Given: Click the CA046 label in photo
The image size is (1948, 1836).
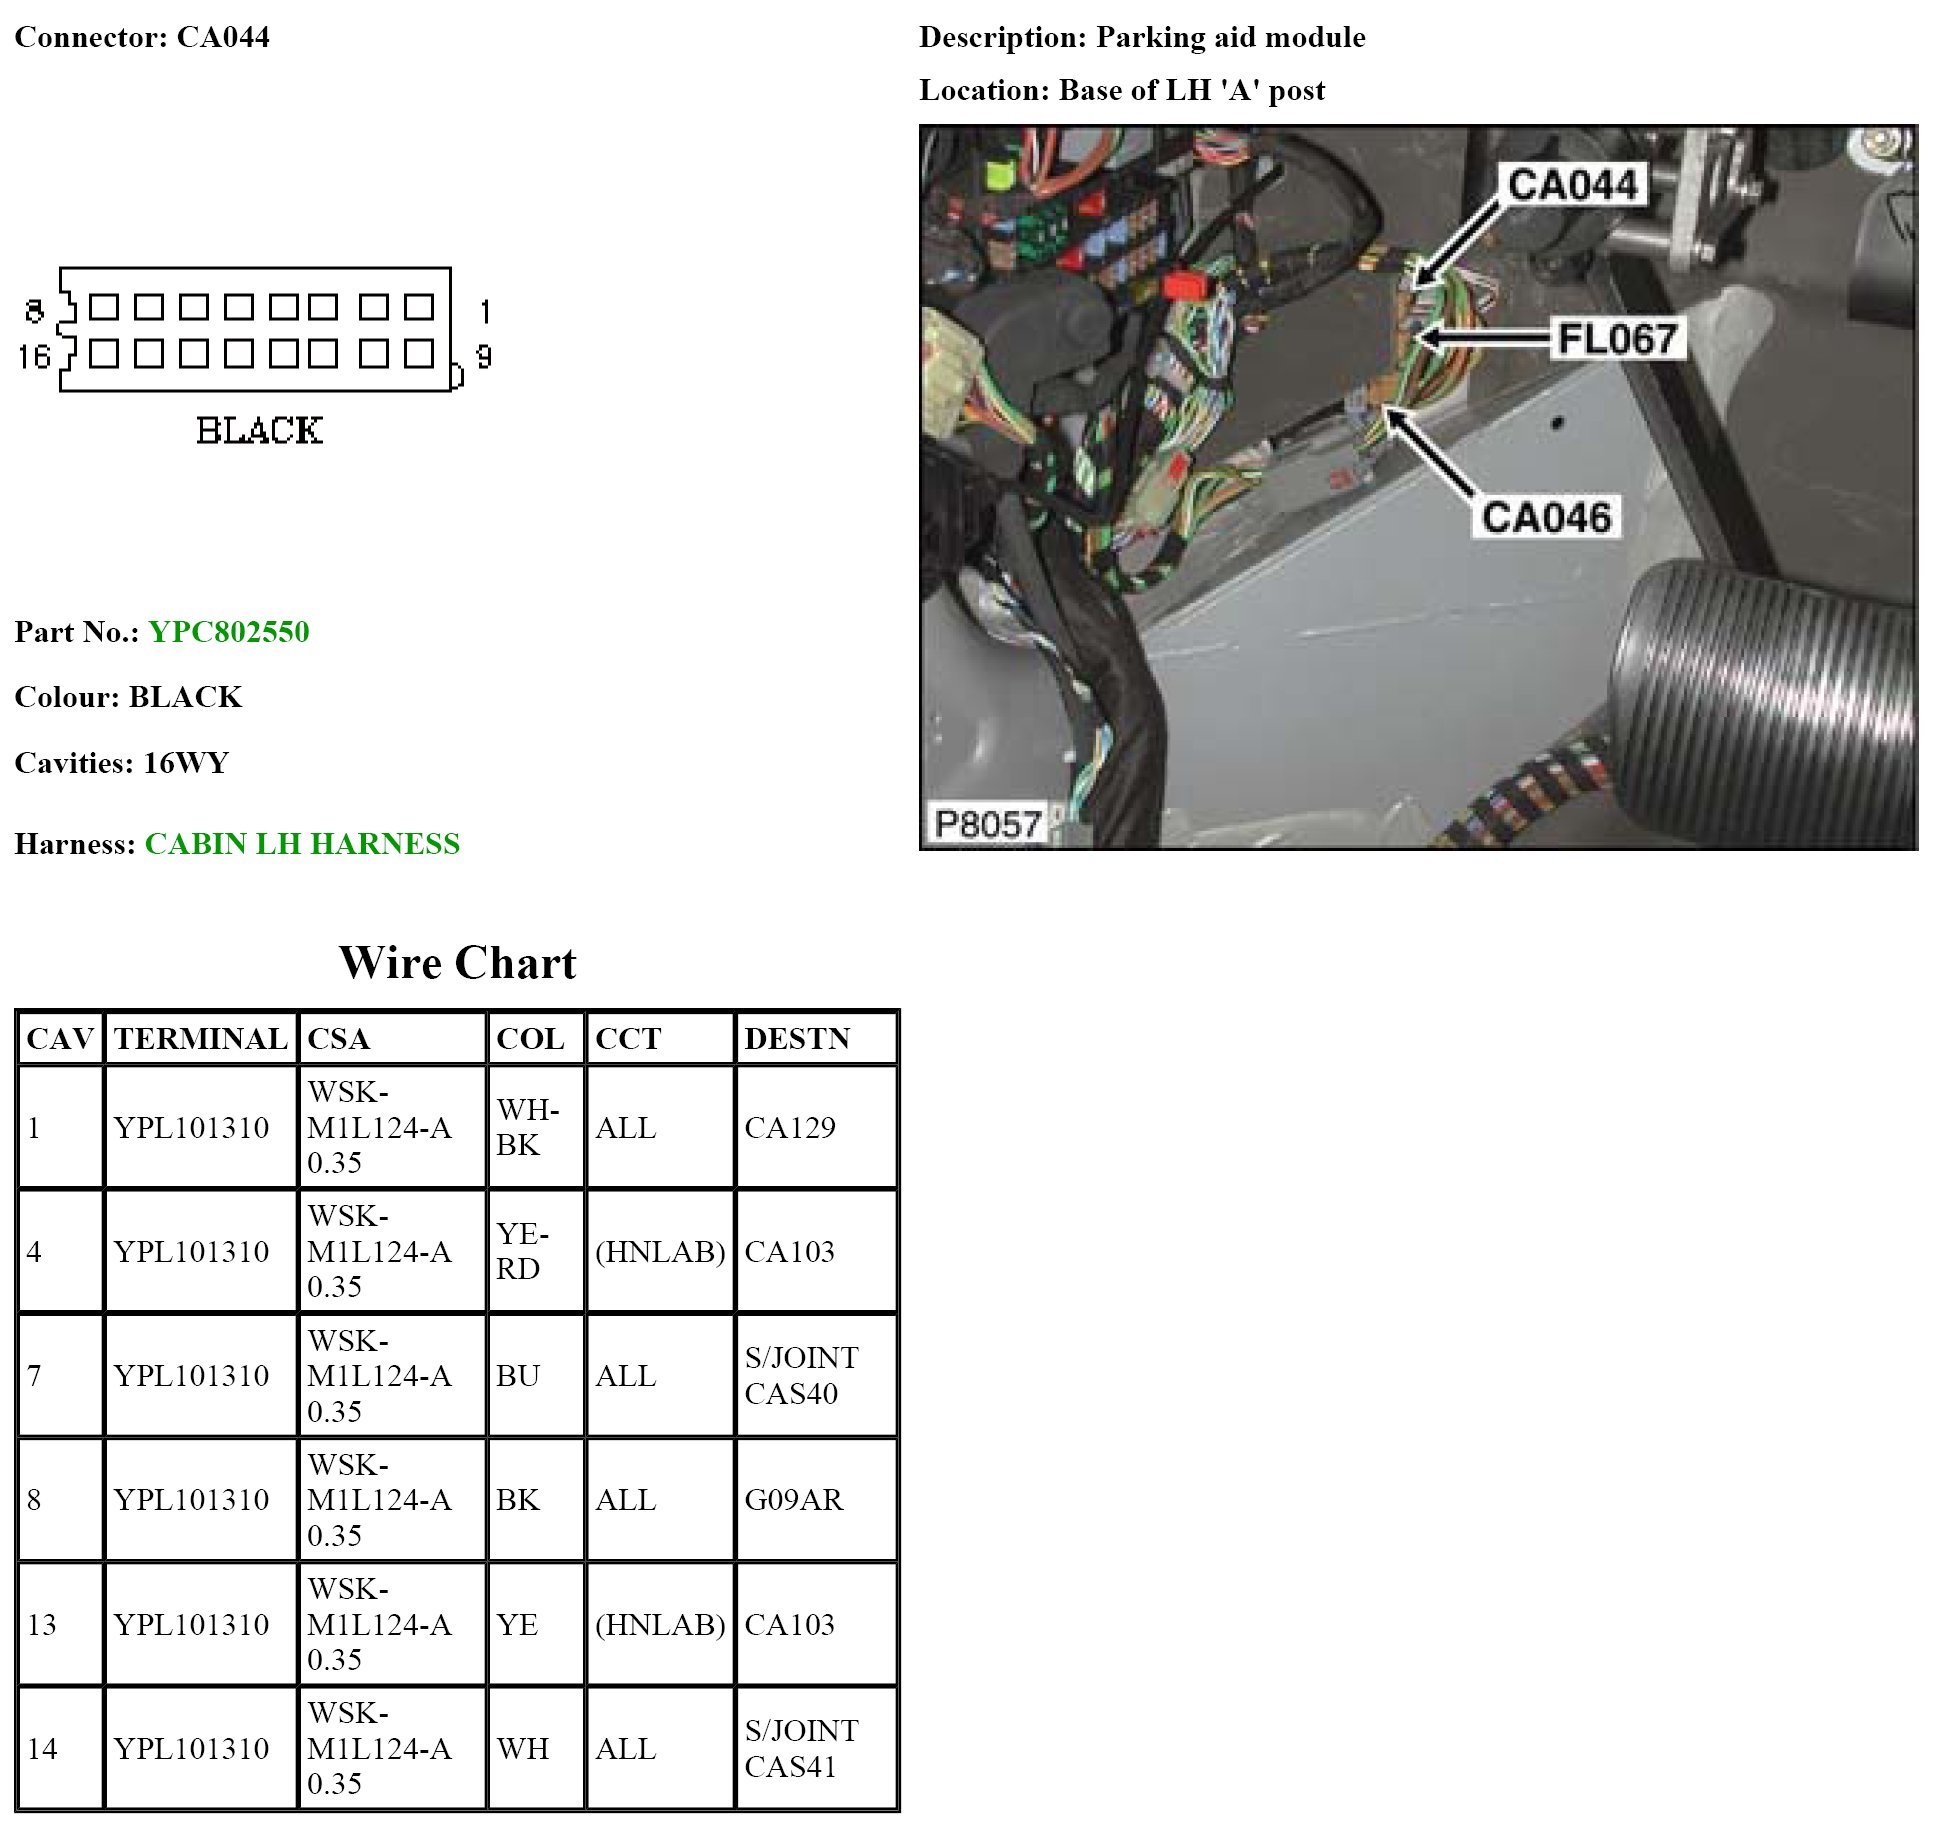Looking at the screenshot, I should tap(1546, 518).
